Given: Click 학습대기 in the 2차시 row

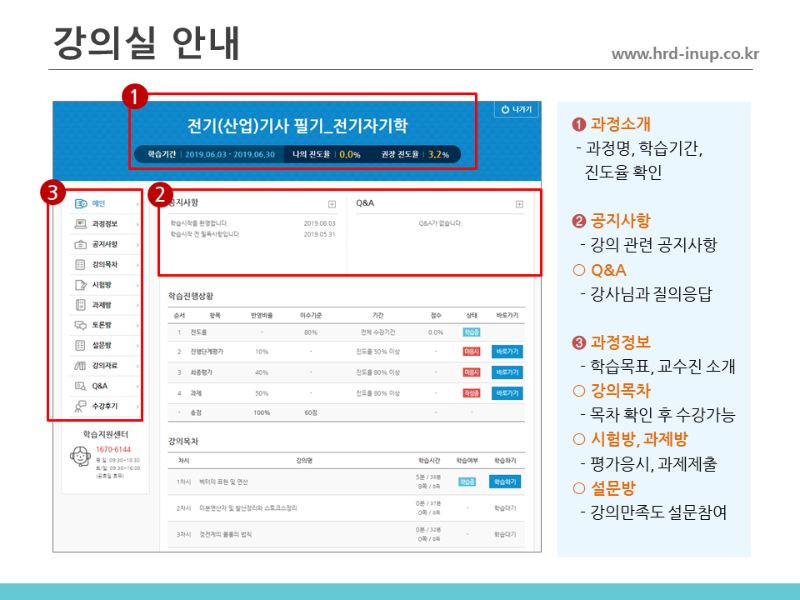Looking at the screenshot, I should click(x=505, y=508).
